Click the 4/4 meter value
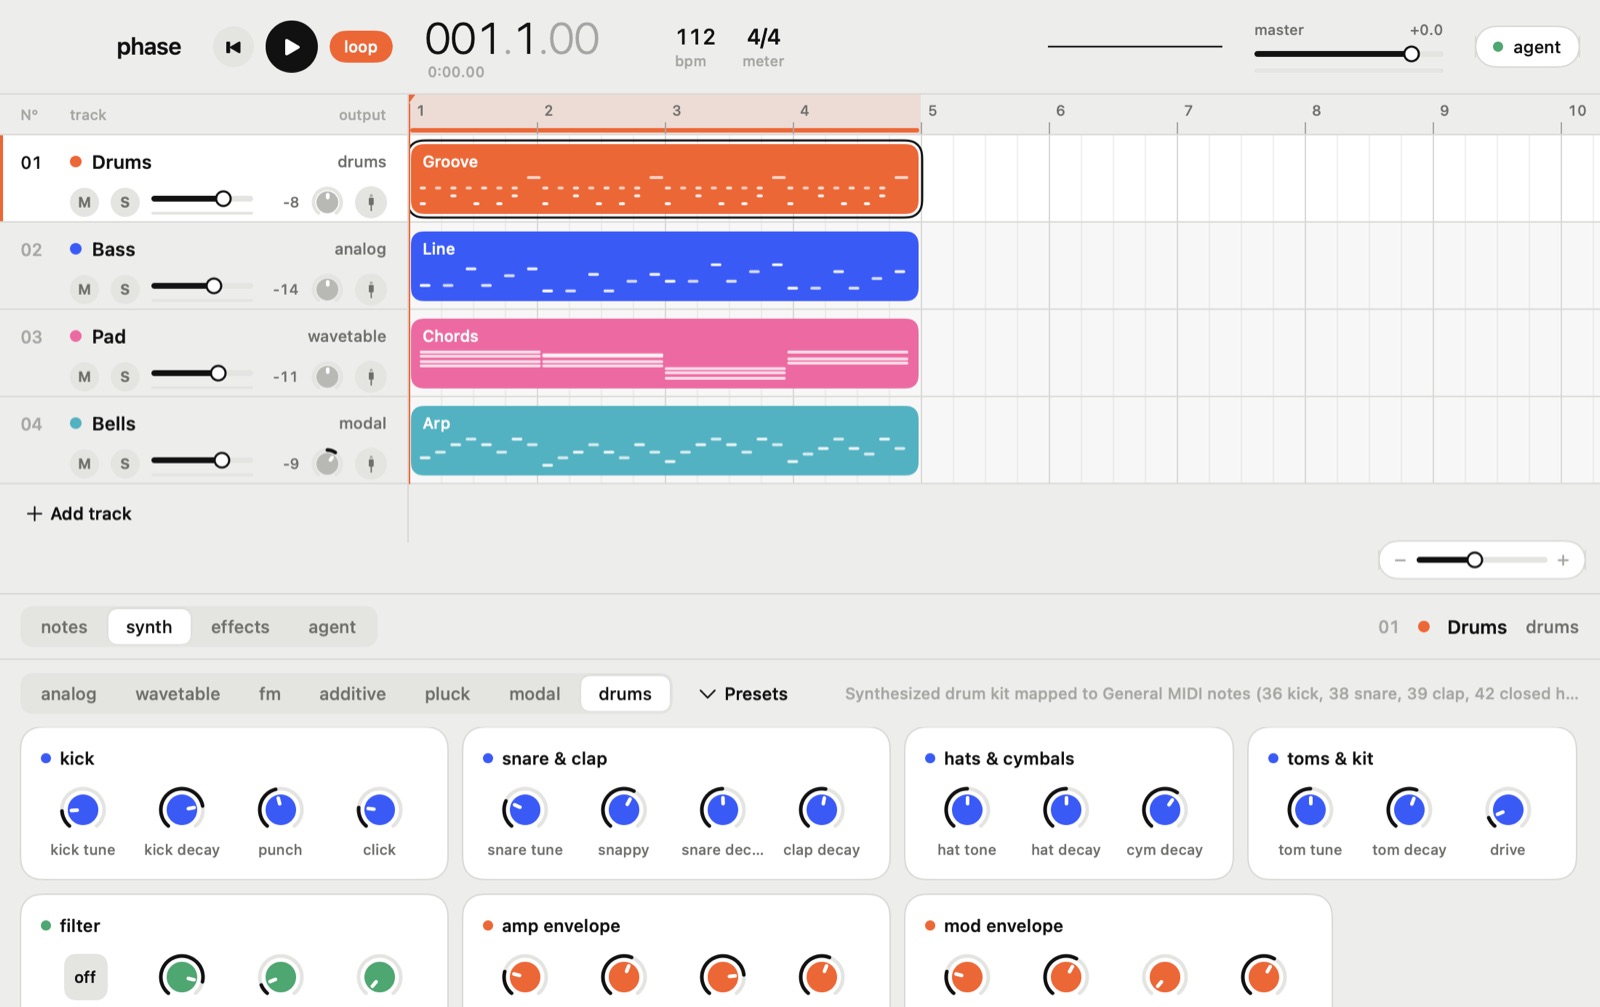 (x=763, y=38)
